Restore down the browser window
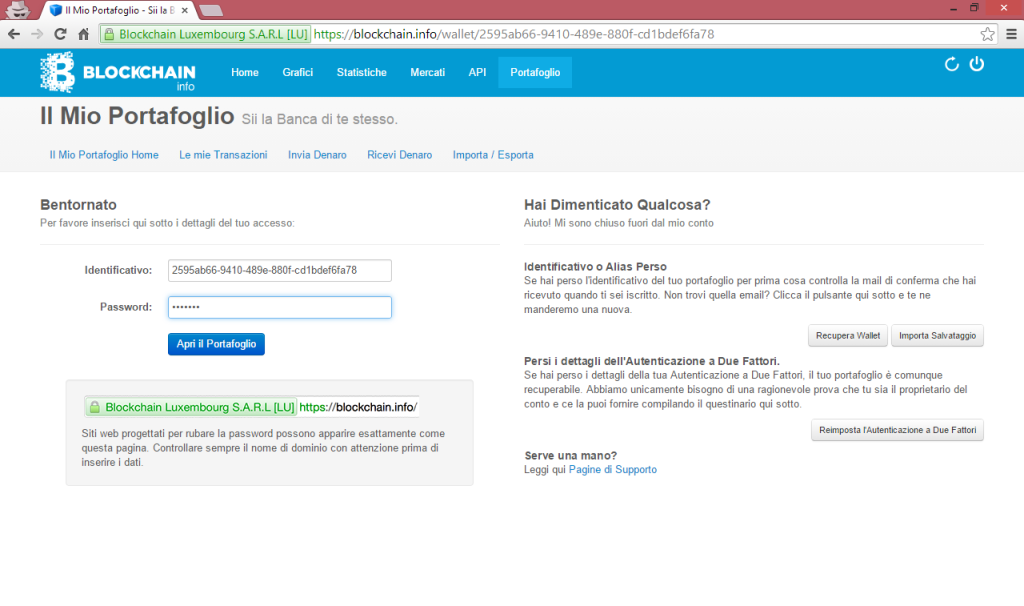 click(x=974, y=8)
